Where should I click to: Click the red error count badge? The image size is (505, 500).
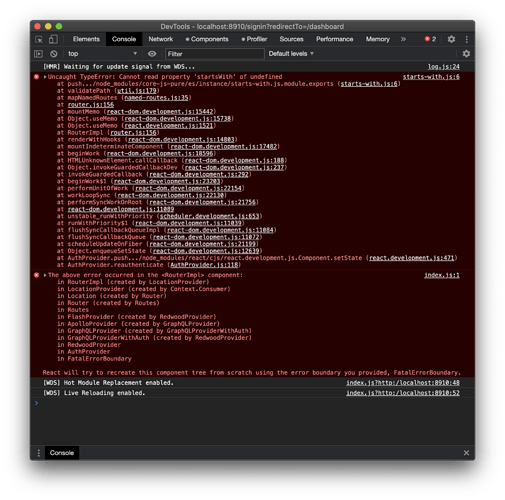point(430,39)
